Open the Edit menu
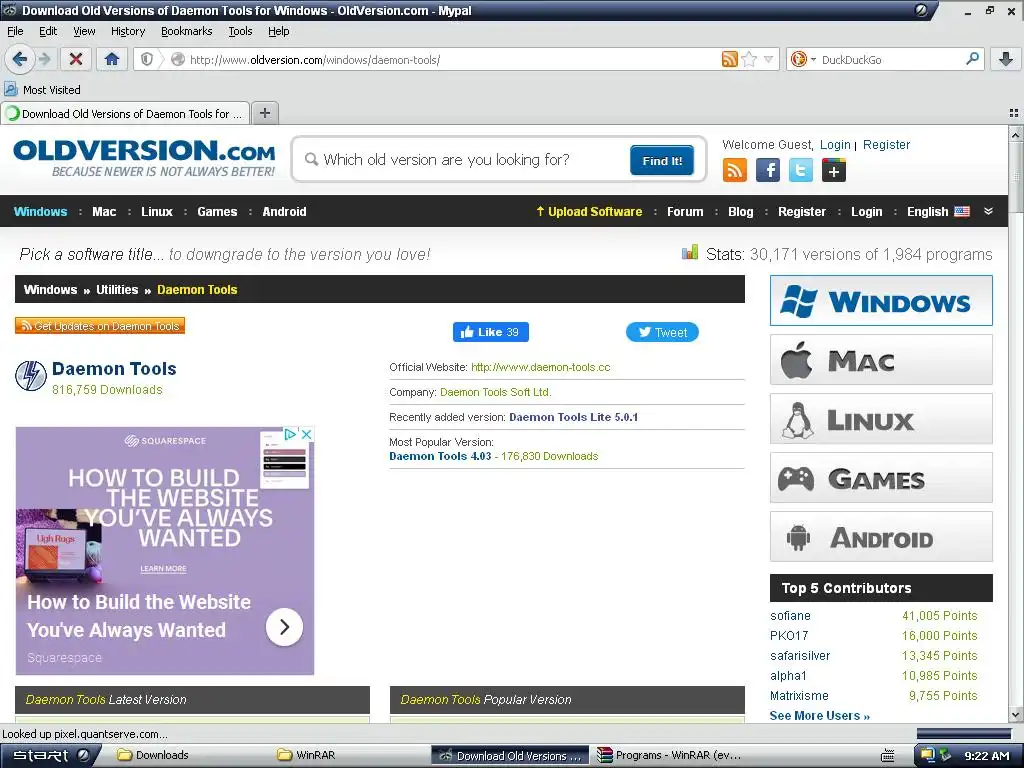This screenshot has width=1024, height=768. pyautogui.click(x=48, y=31)
